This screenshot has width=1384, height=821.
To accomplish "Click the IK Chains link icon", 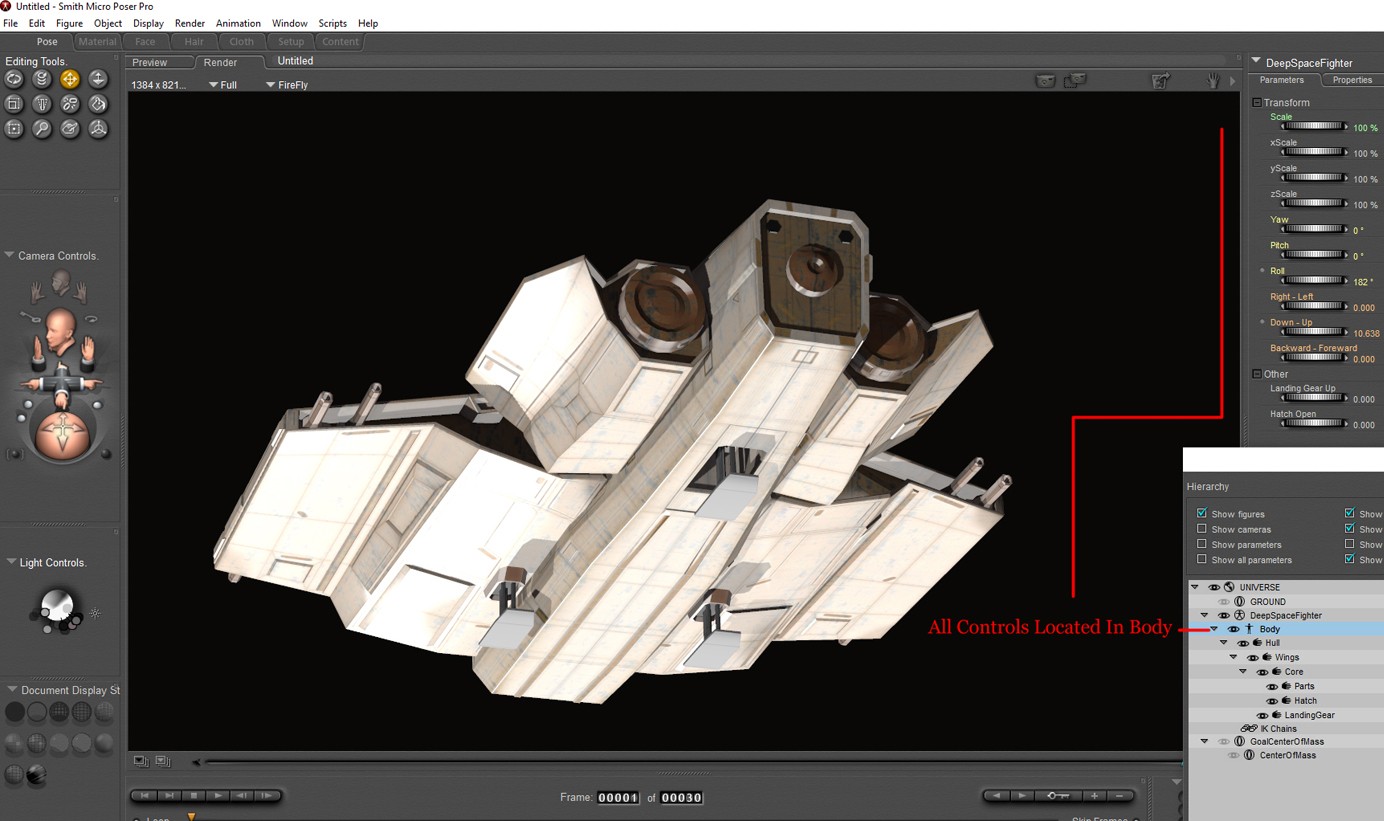I will (1249, 729).
